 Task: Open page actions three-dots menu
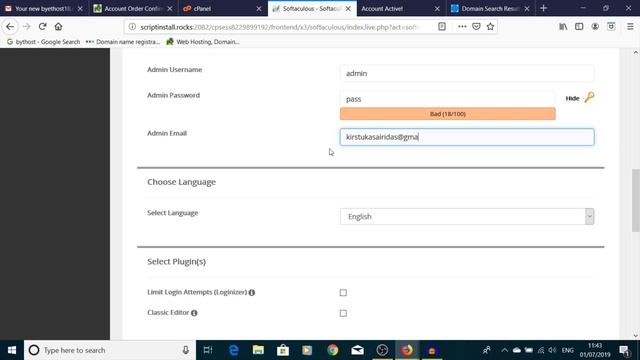coord(462,27)
